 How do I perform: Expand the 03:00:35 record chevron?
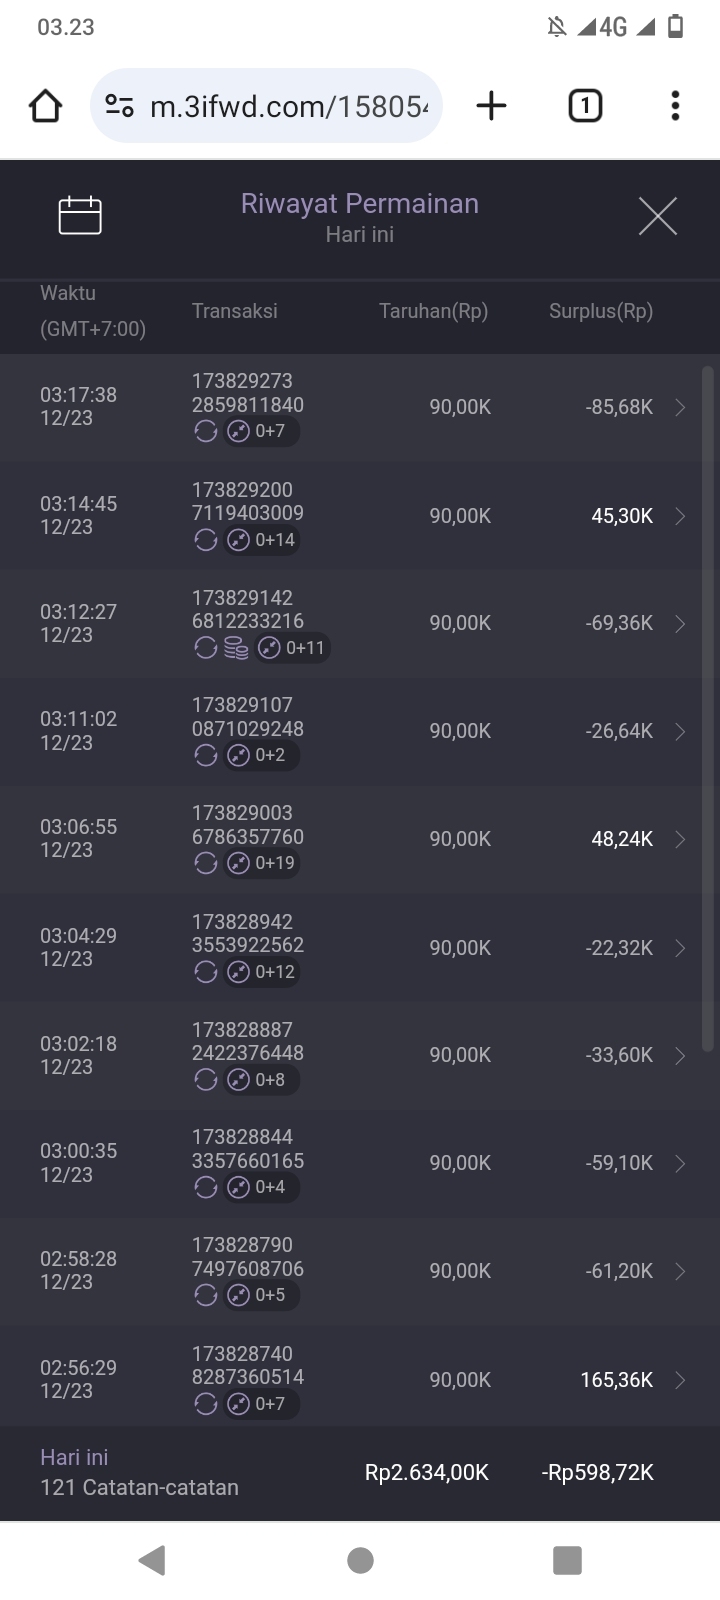click(x=680, y=1163)
